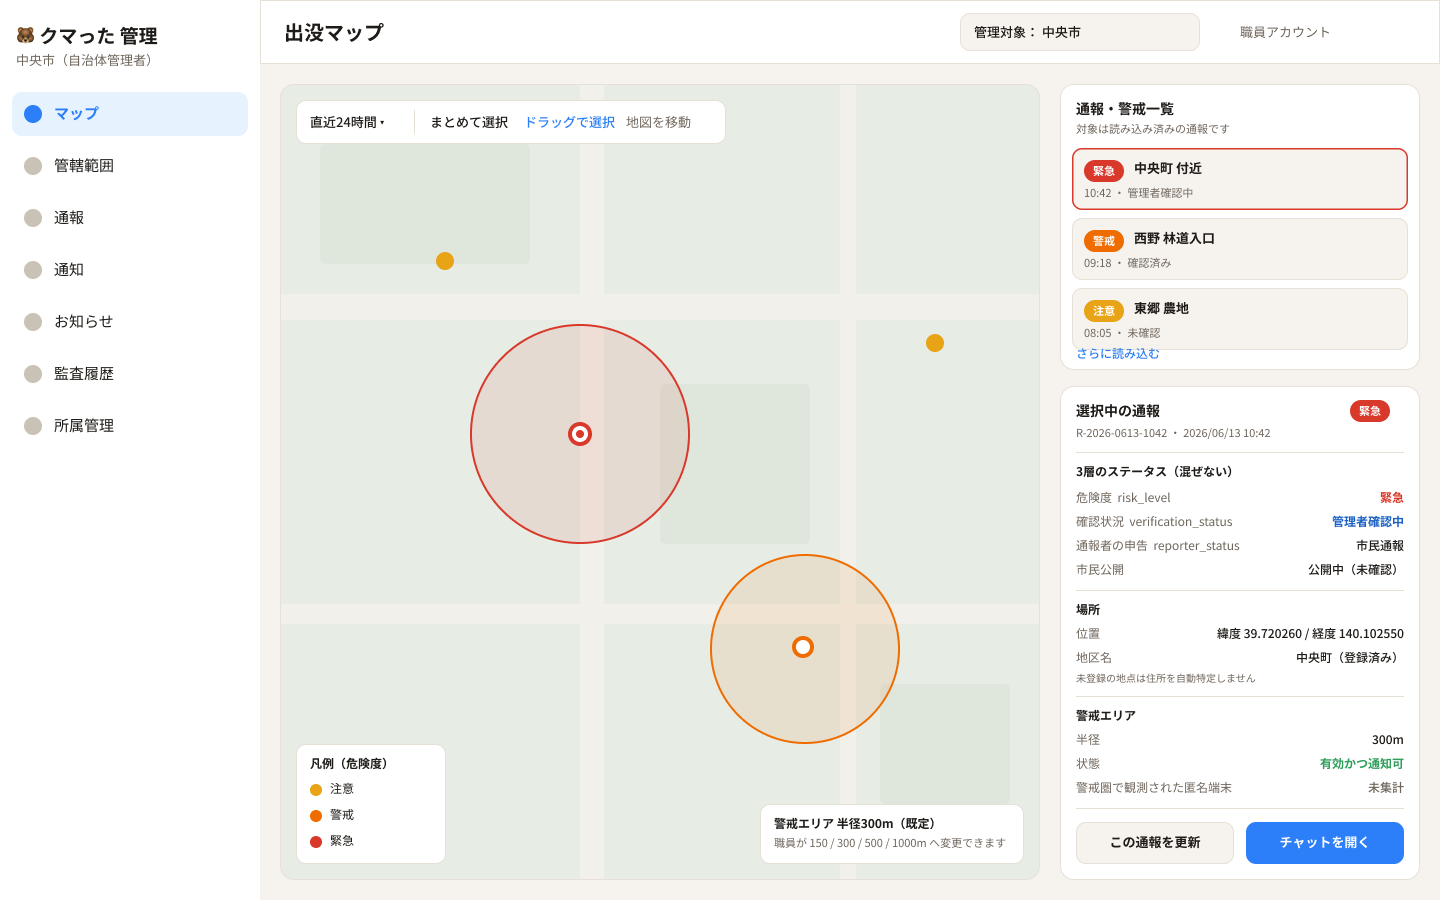1440x900 pixels.
Task: Click この通報を更新 button
Action: point(1155,843)
